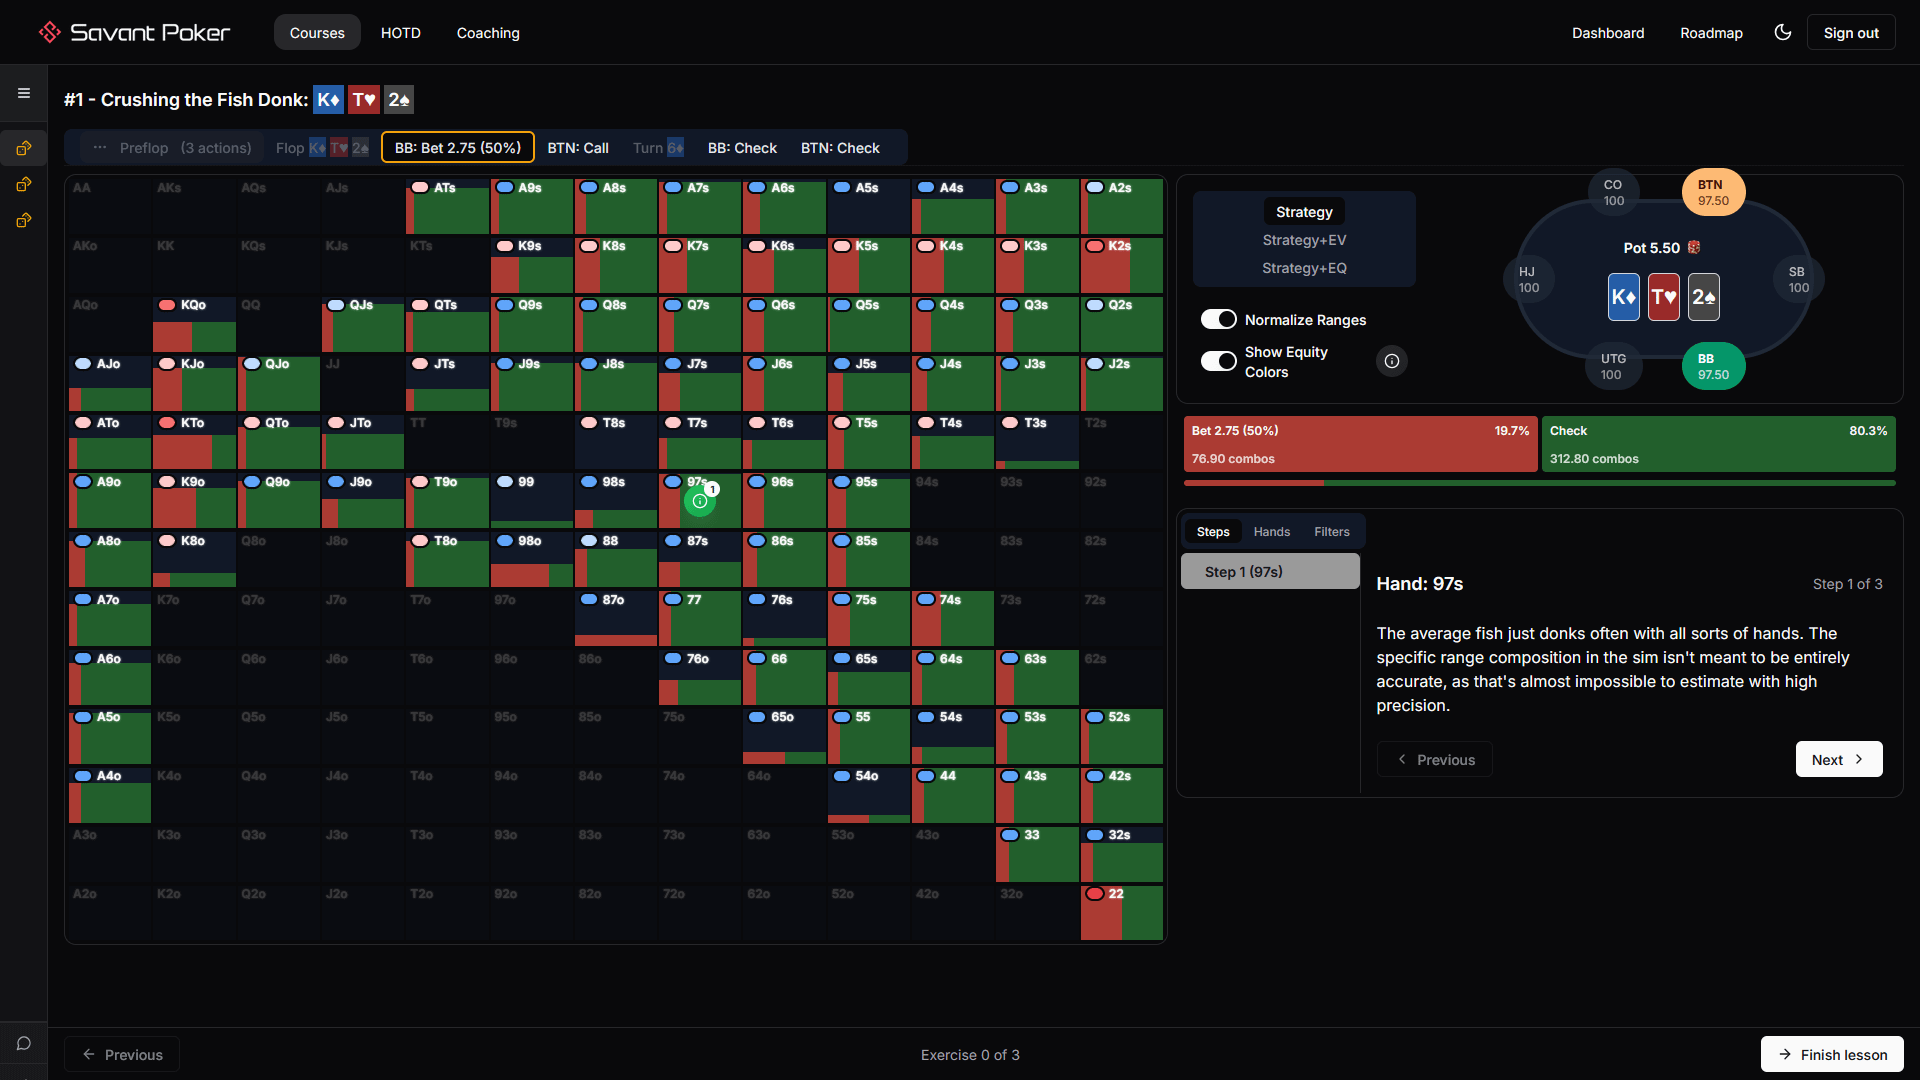
Task: Toggle Normalize Ranges switch
Action: coord(1218,319)
